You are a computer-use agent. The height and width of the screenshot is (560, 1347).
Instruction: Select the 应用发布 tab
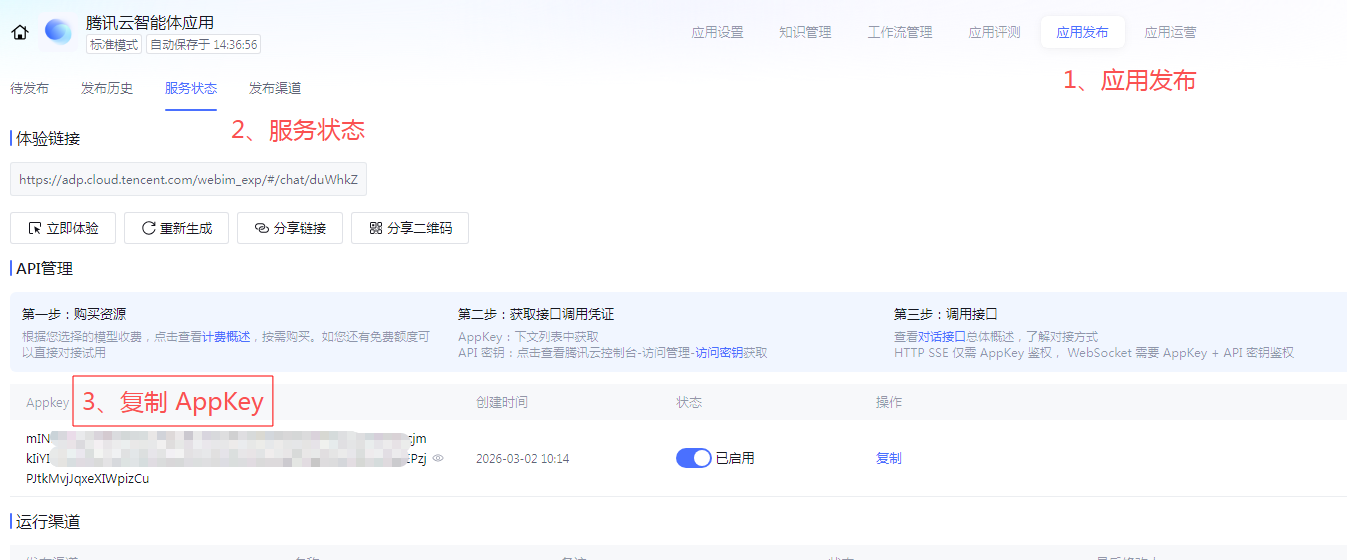pos(1082,32)
